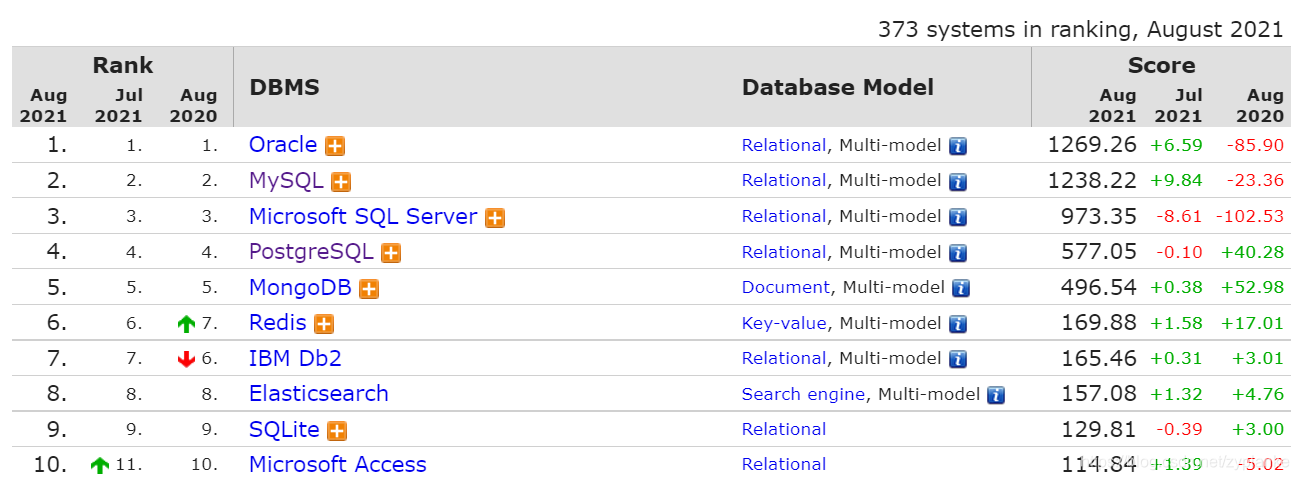Image resolution: width=1299 pixels, height=480 pixels.
Task: Click Relational model link in Oracle row
Action: click(x=784, y=145)
